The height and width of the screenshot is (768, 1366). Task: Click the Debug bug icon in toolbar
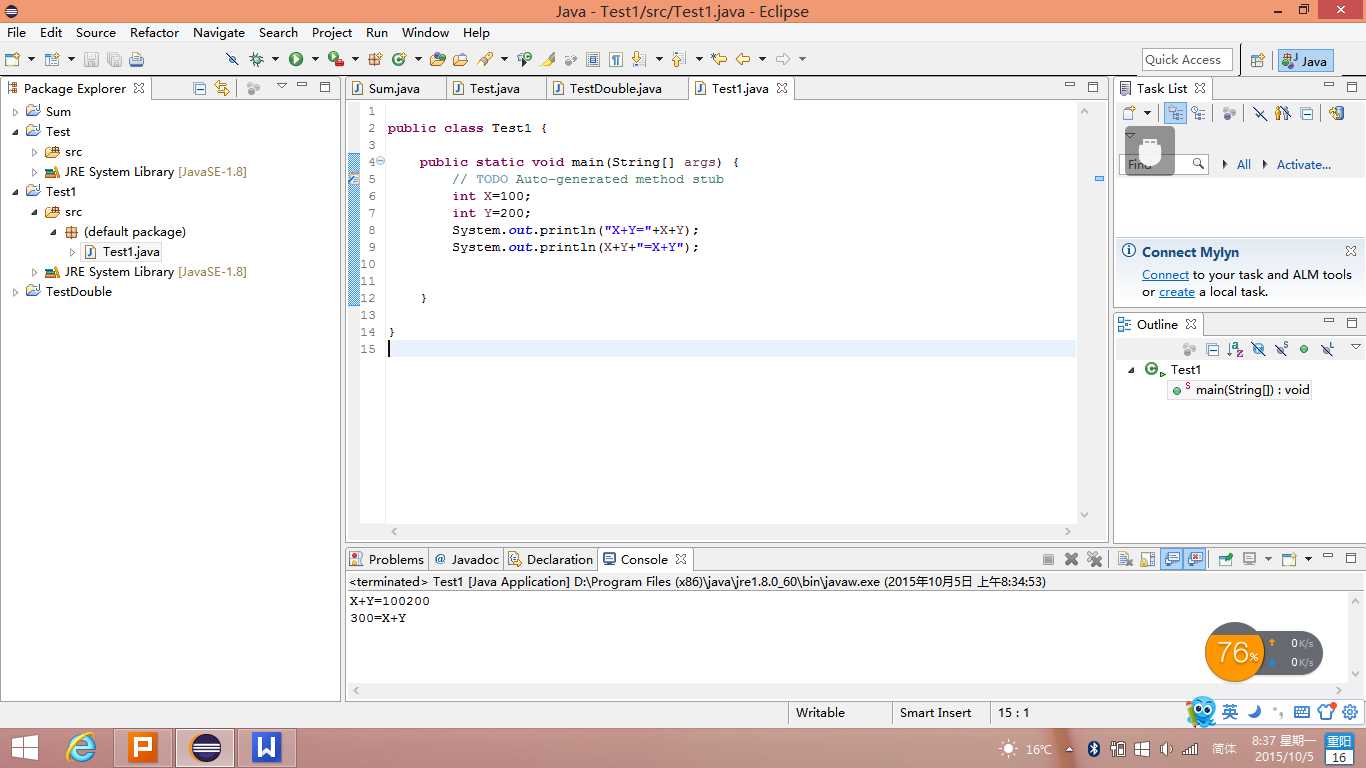pos(257,59)
